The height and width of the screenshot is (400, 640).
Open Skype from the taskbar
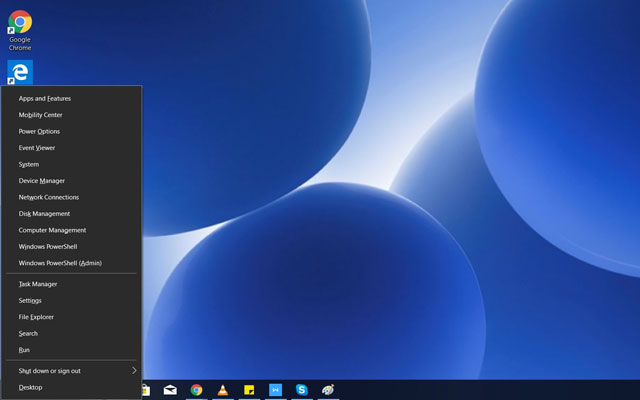pos(301,390)
